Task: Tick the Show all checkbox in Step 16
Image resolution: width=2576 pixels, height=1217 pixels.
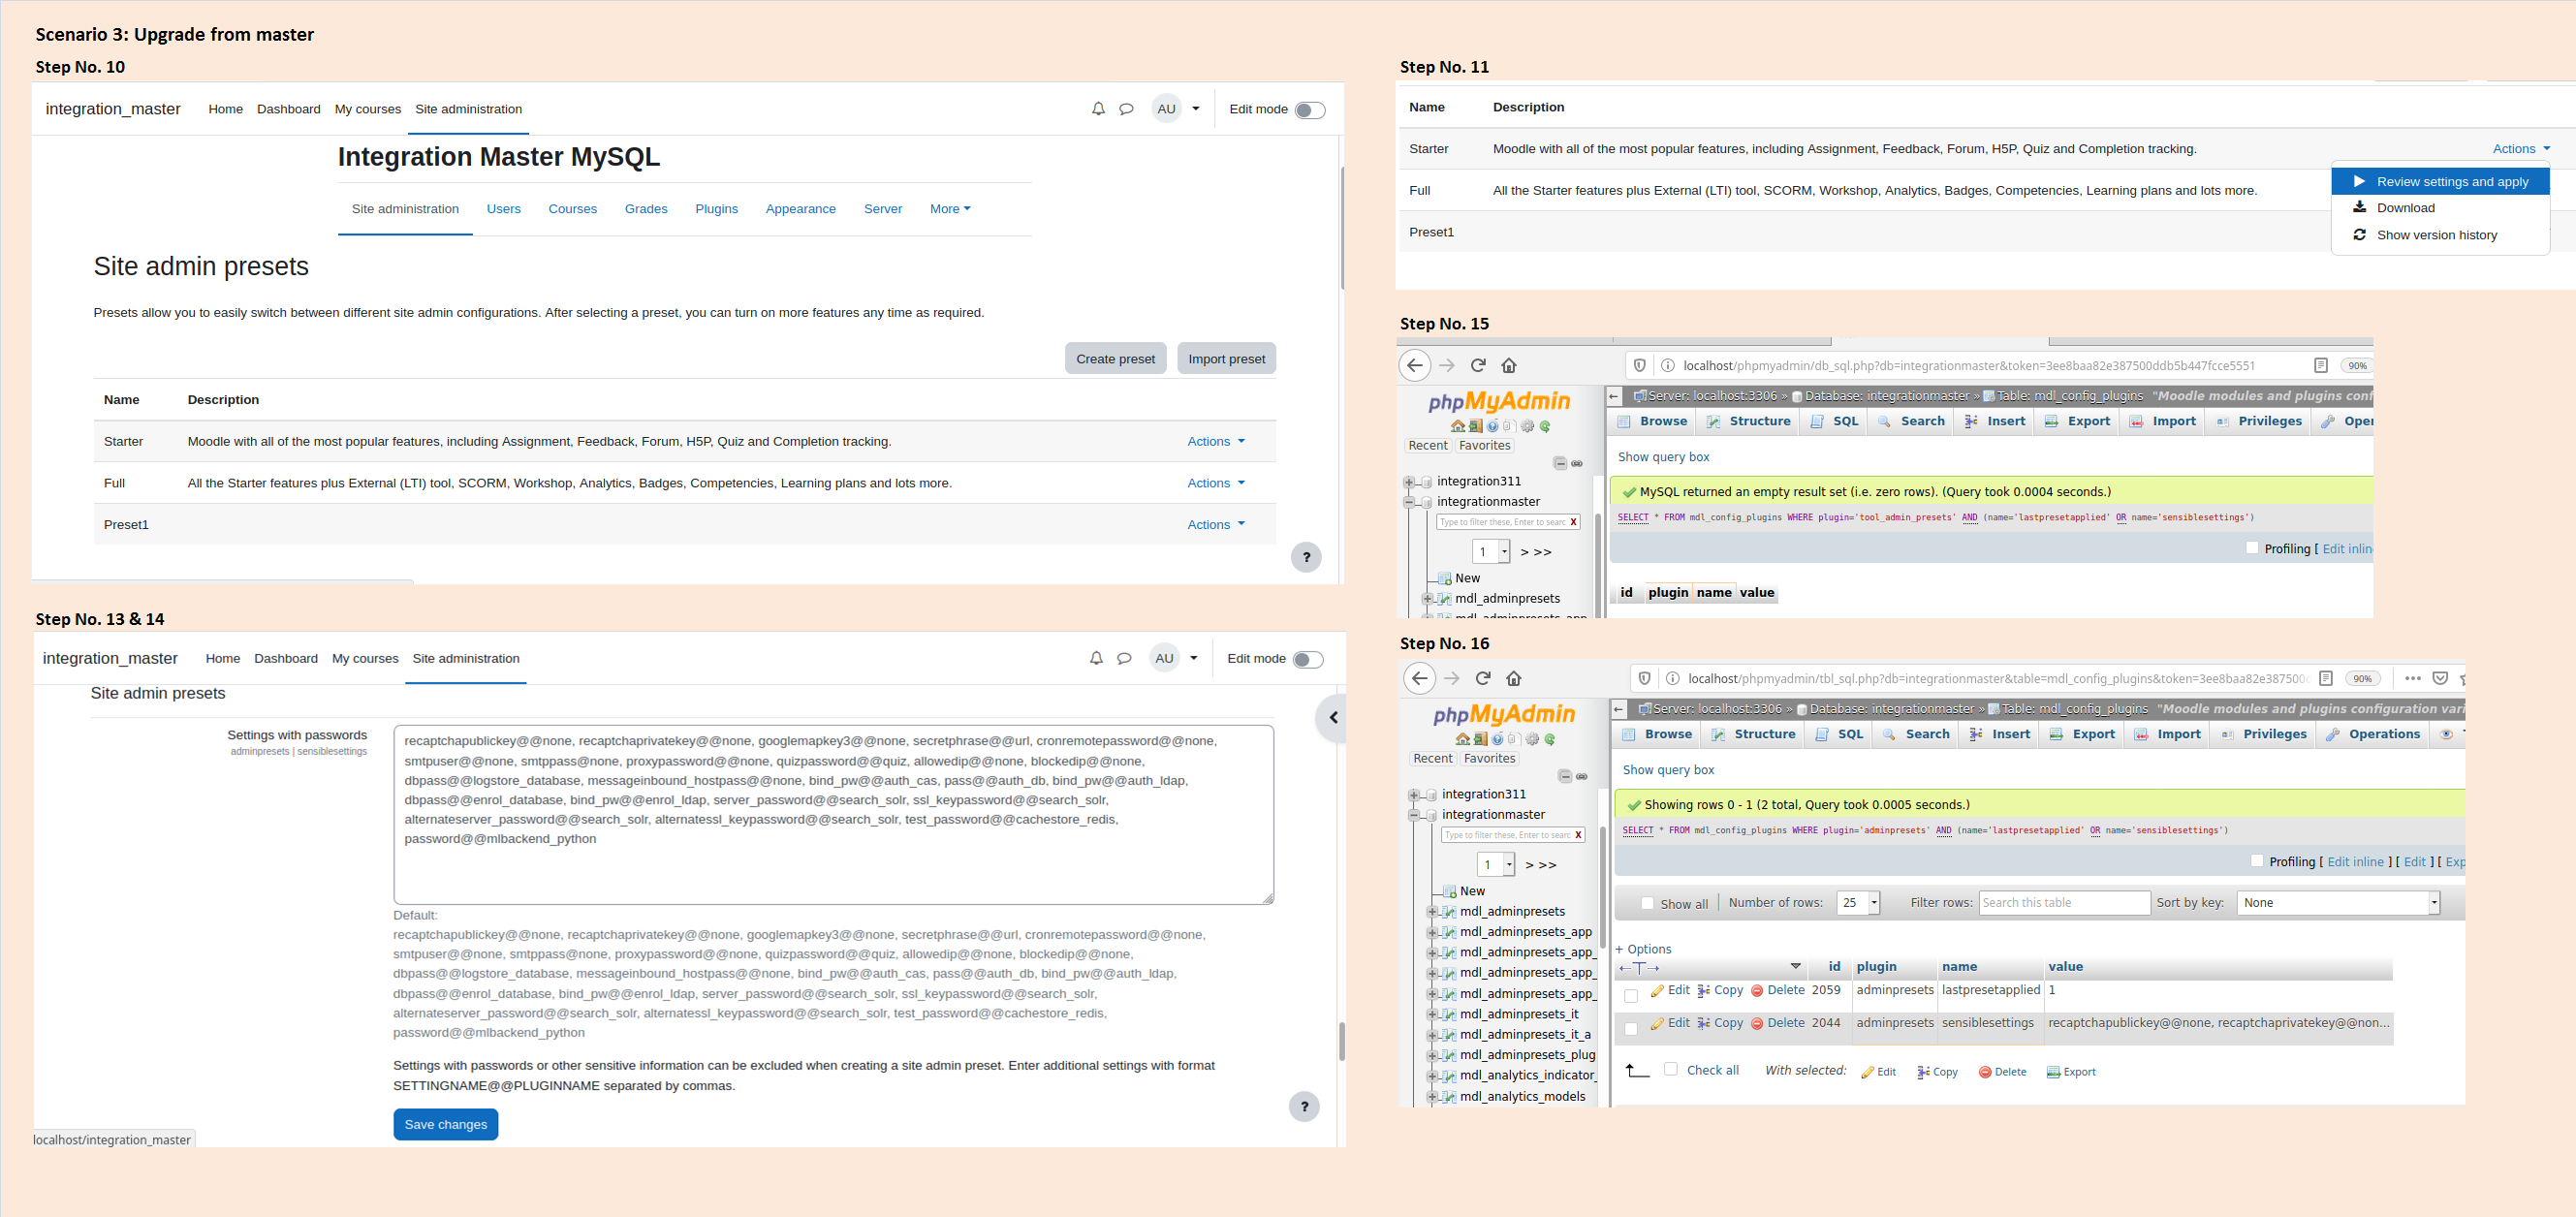Action: pyautogui.click(x=1648, y=903)
